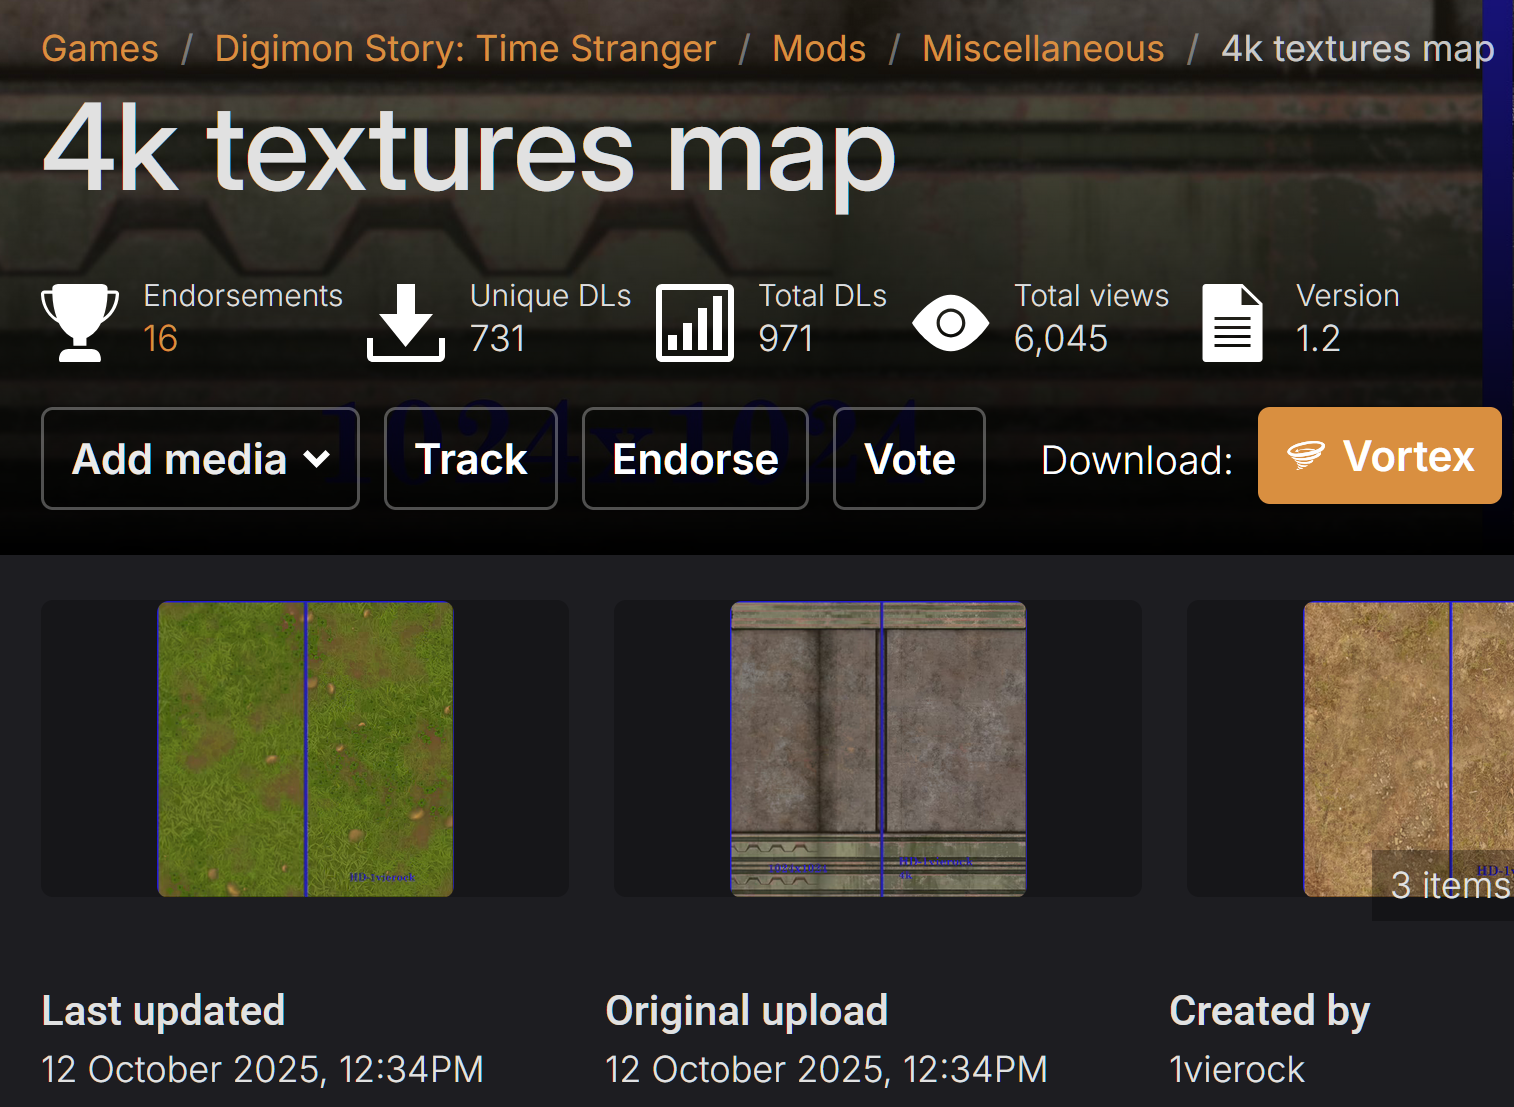This screenshot has width=1514, height=1107.
Task: Click the Vortex tornado icon
Action: [1306, 456]
